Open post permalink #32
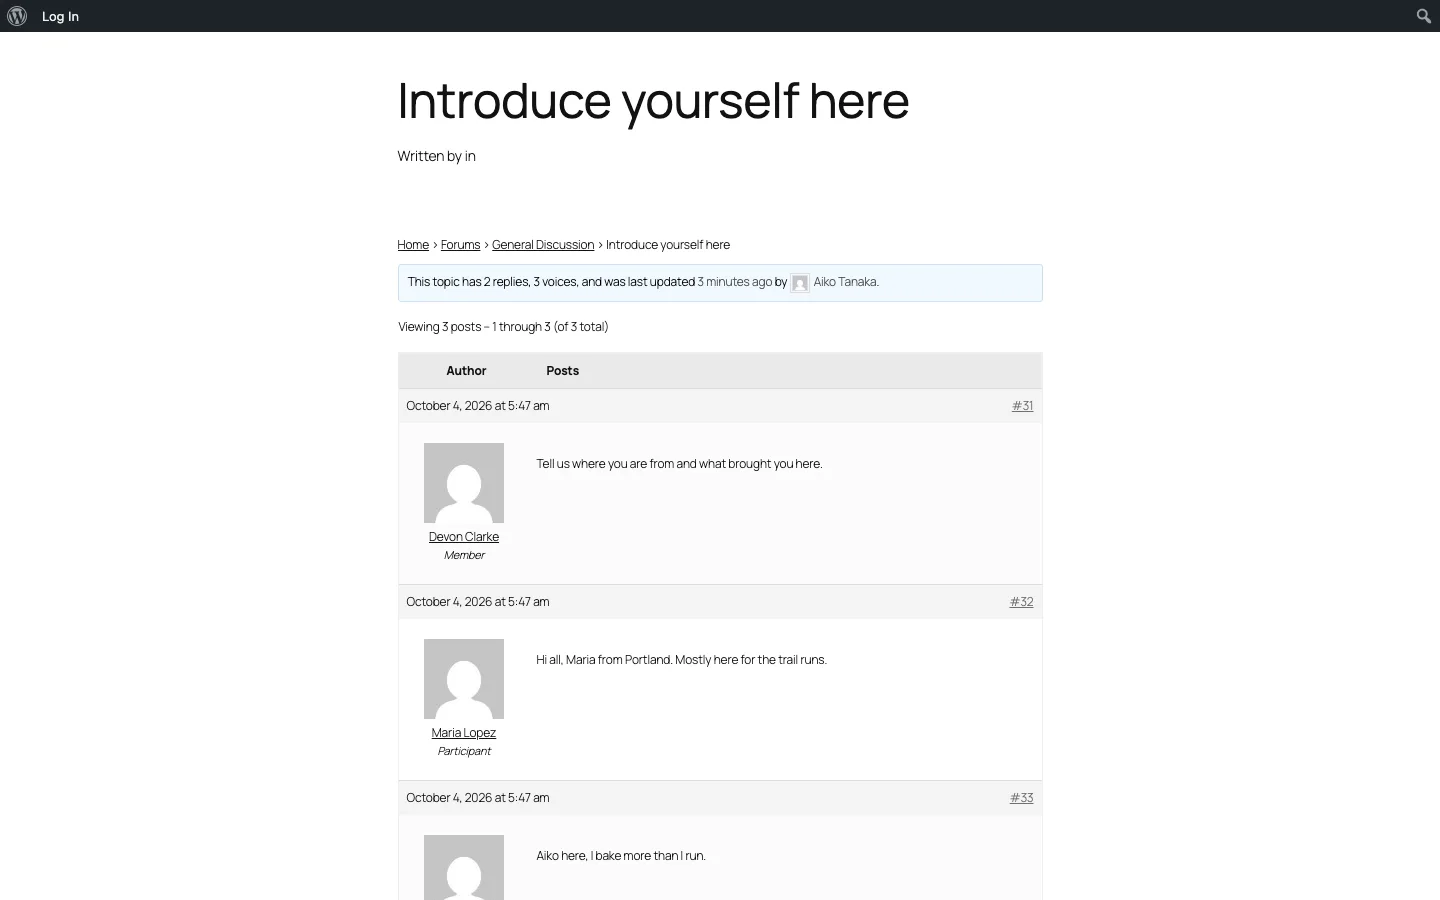 [1021, 602]
